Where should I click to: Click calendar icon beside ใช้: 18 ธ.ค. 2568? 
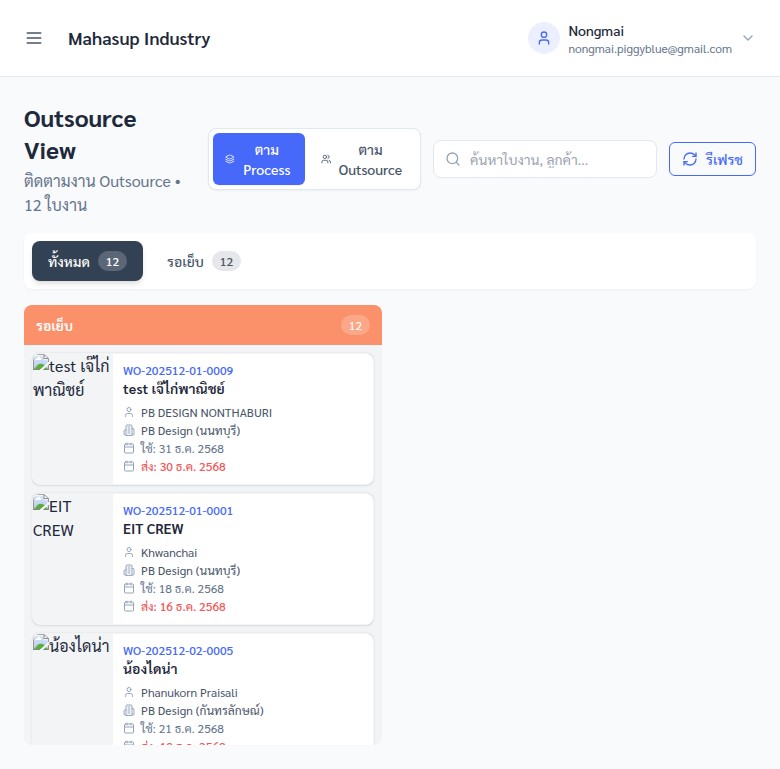tap(129, 588)
